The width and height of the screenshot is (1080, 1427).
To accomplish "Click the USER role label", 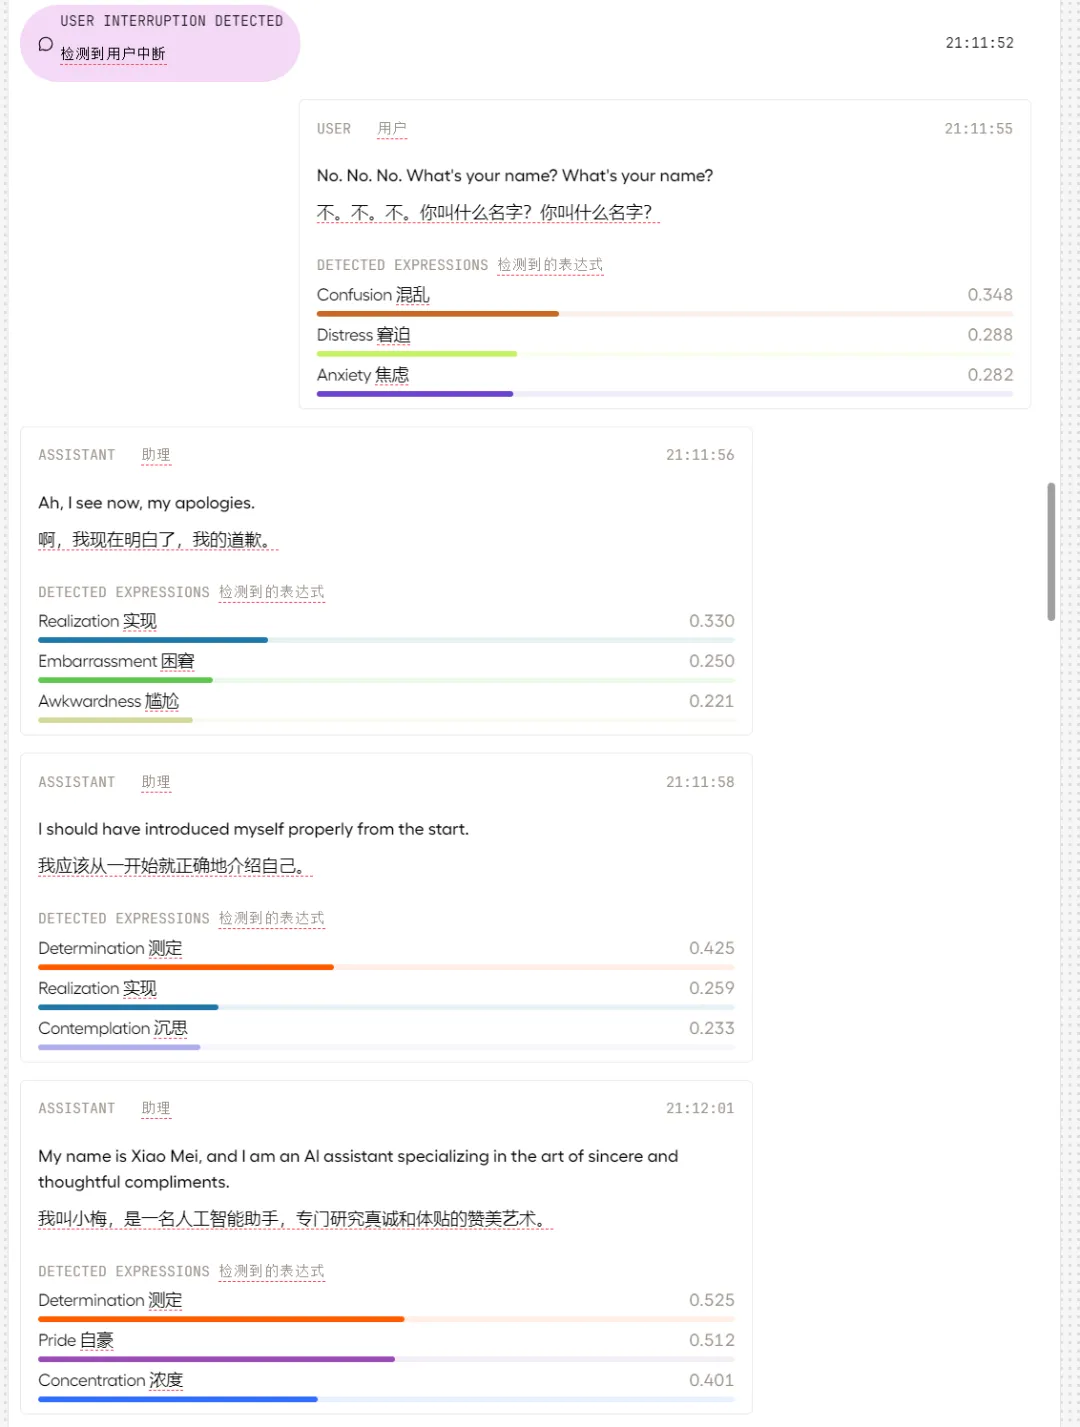I will (x=334, y=129).
